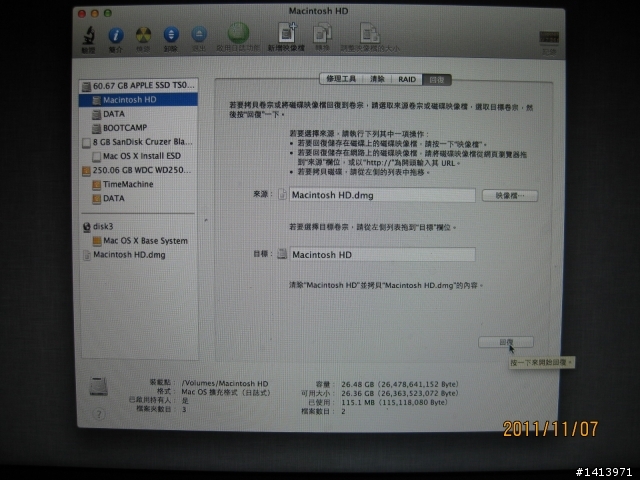Click the source field containing Macintosh HD.dmg

[x=382, y=195]
